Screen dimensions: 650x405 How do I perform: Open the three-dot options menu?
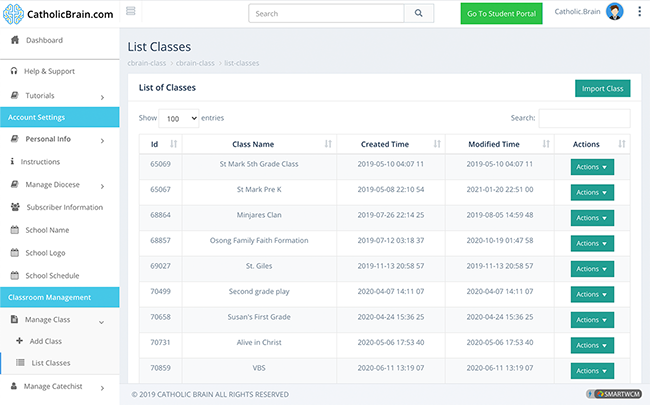(x=639, y=12)
